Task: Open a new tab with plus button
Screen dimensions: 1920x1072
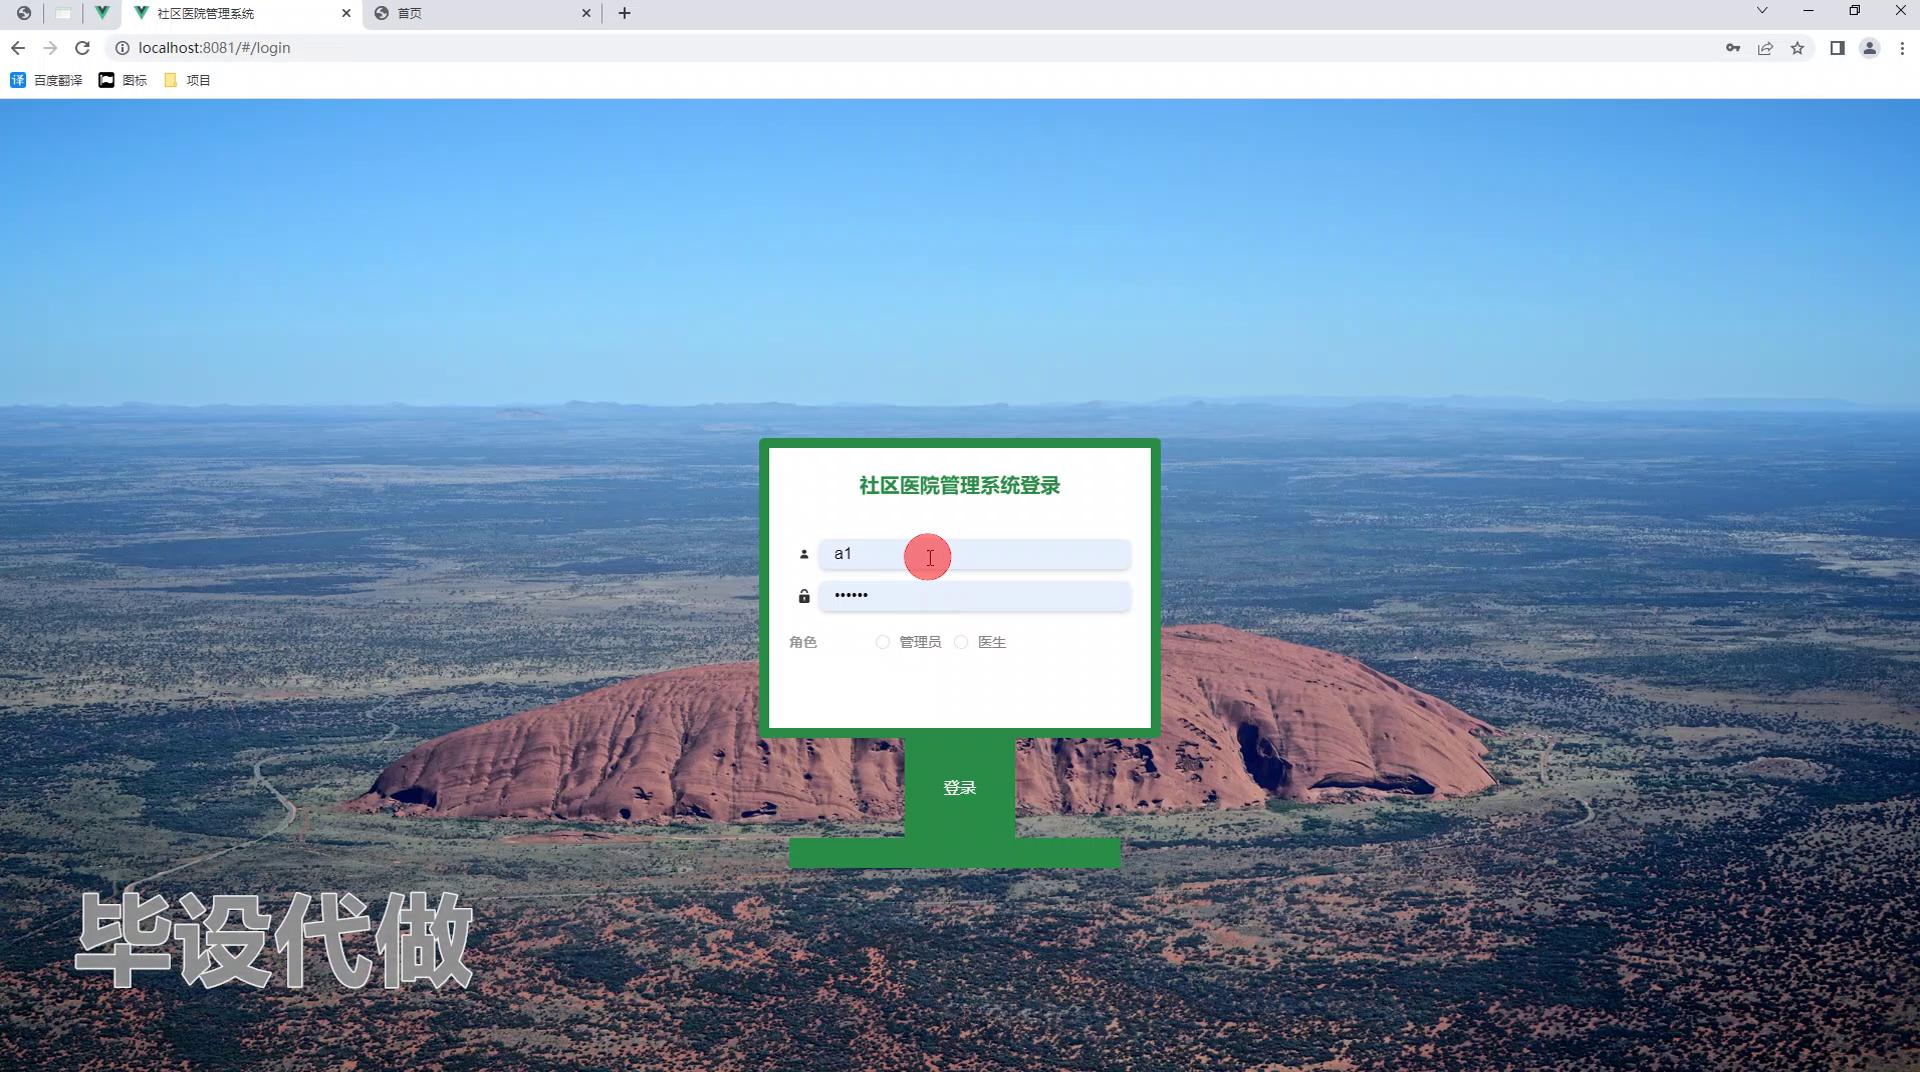Action: 624,13
